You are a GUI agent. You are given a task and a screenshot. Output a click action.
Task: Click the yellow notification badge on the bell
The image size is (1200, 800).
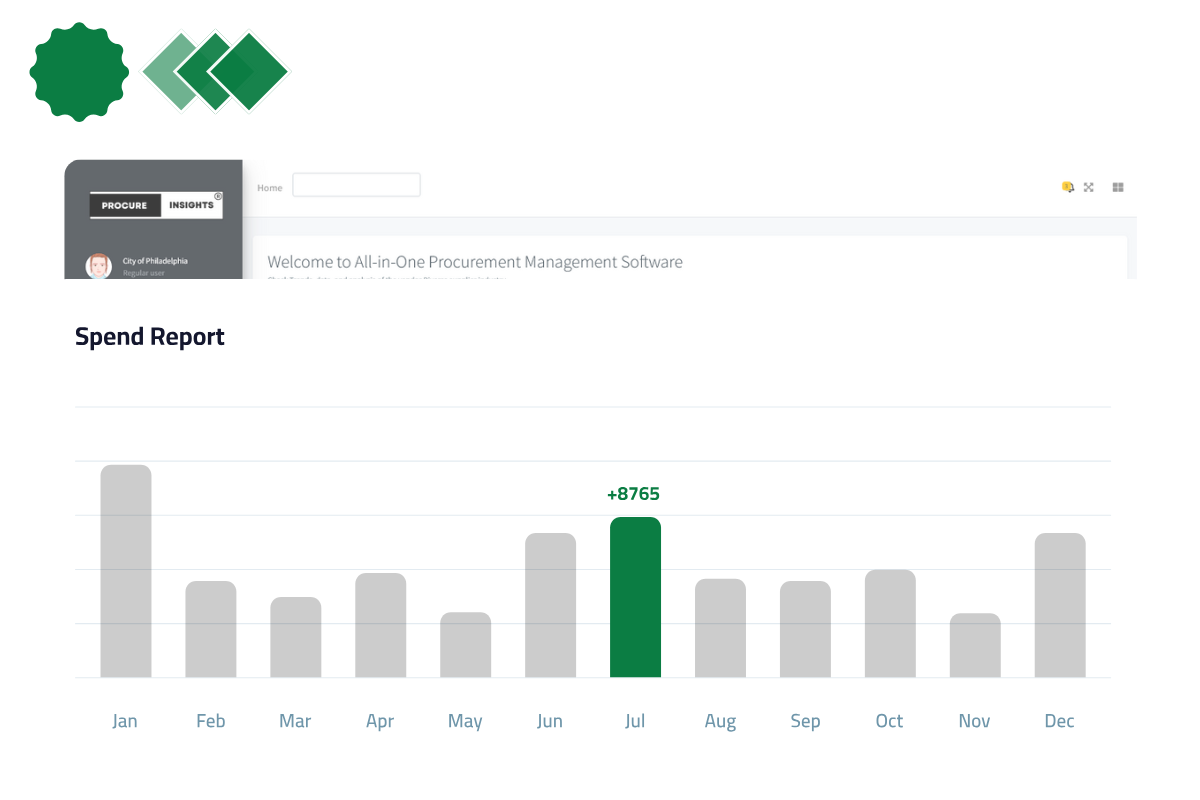click(1066, 186)
